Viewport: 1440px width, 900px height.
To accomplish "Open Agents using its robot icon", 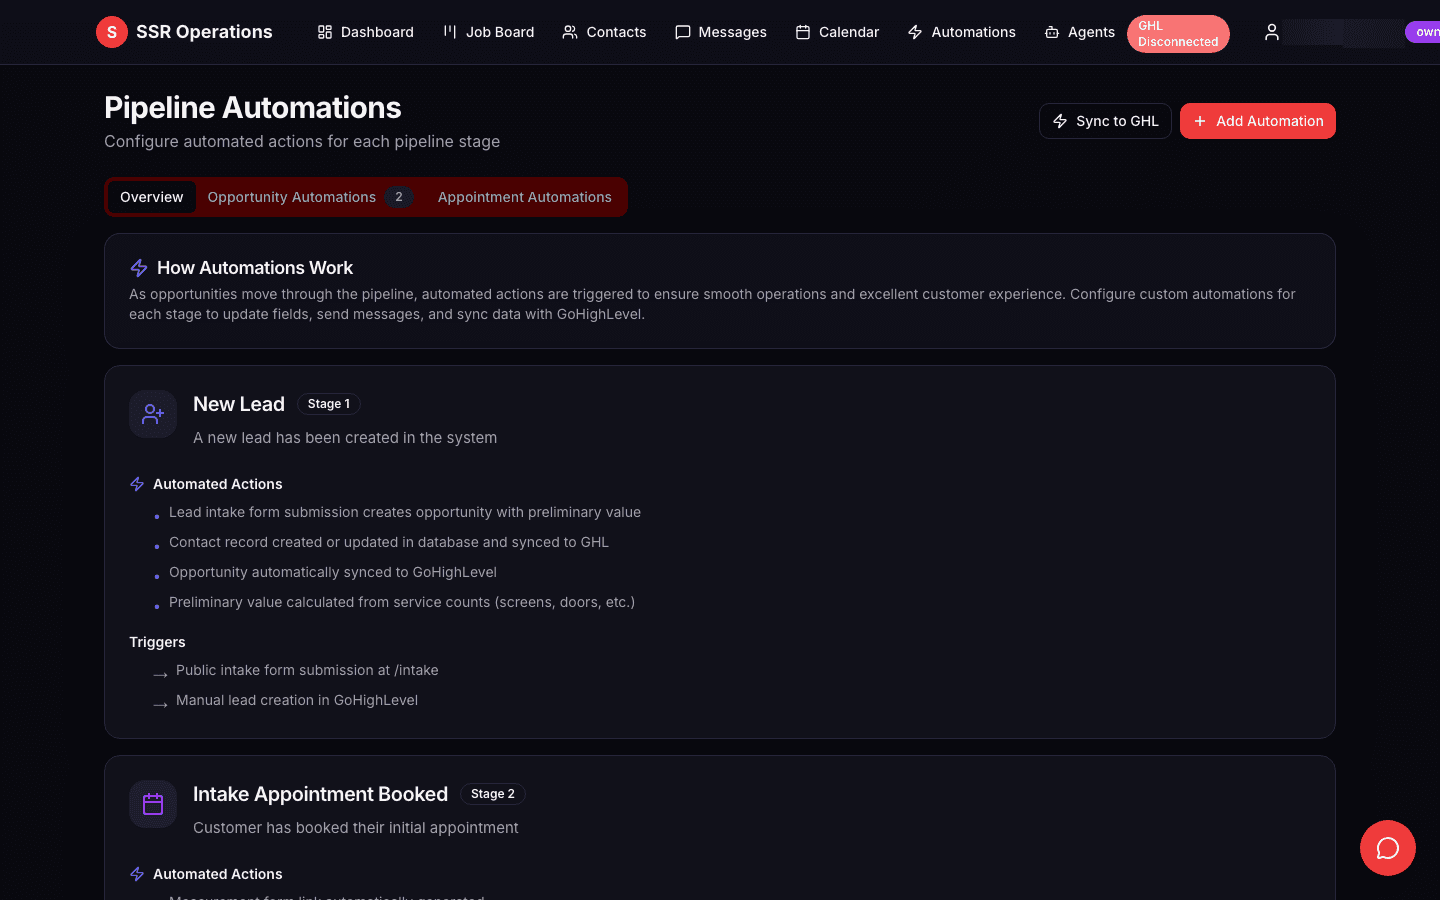I will [x=1052, y=32].
